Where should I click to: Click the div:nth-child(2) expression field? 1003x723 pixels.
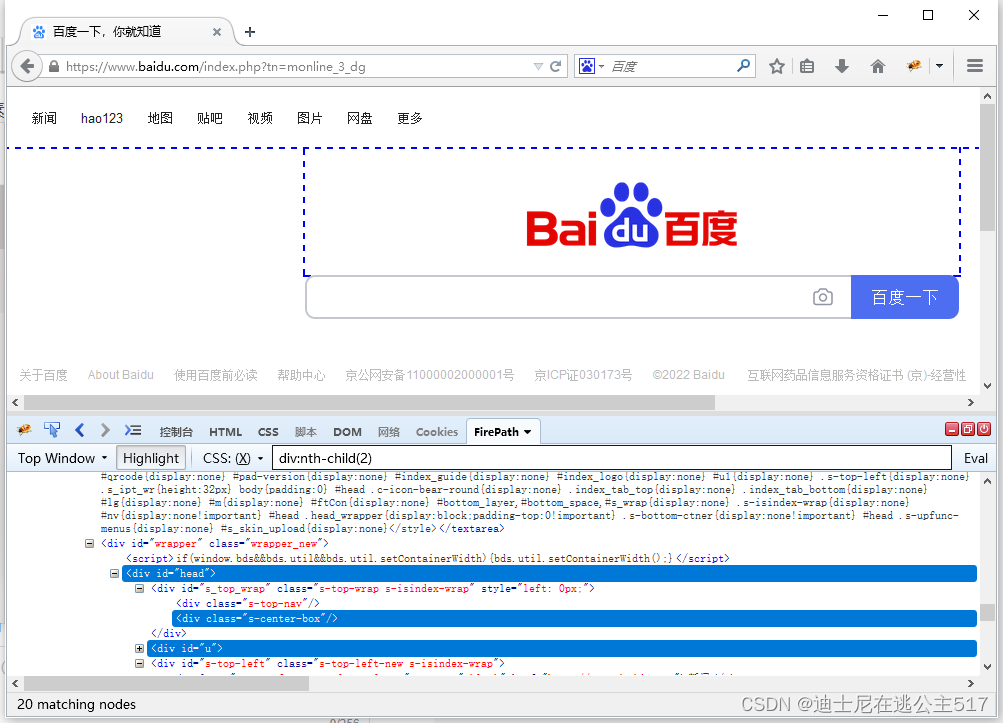click(x=612, y=458)
